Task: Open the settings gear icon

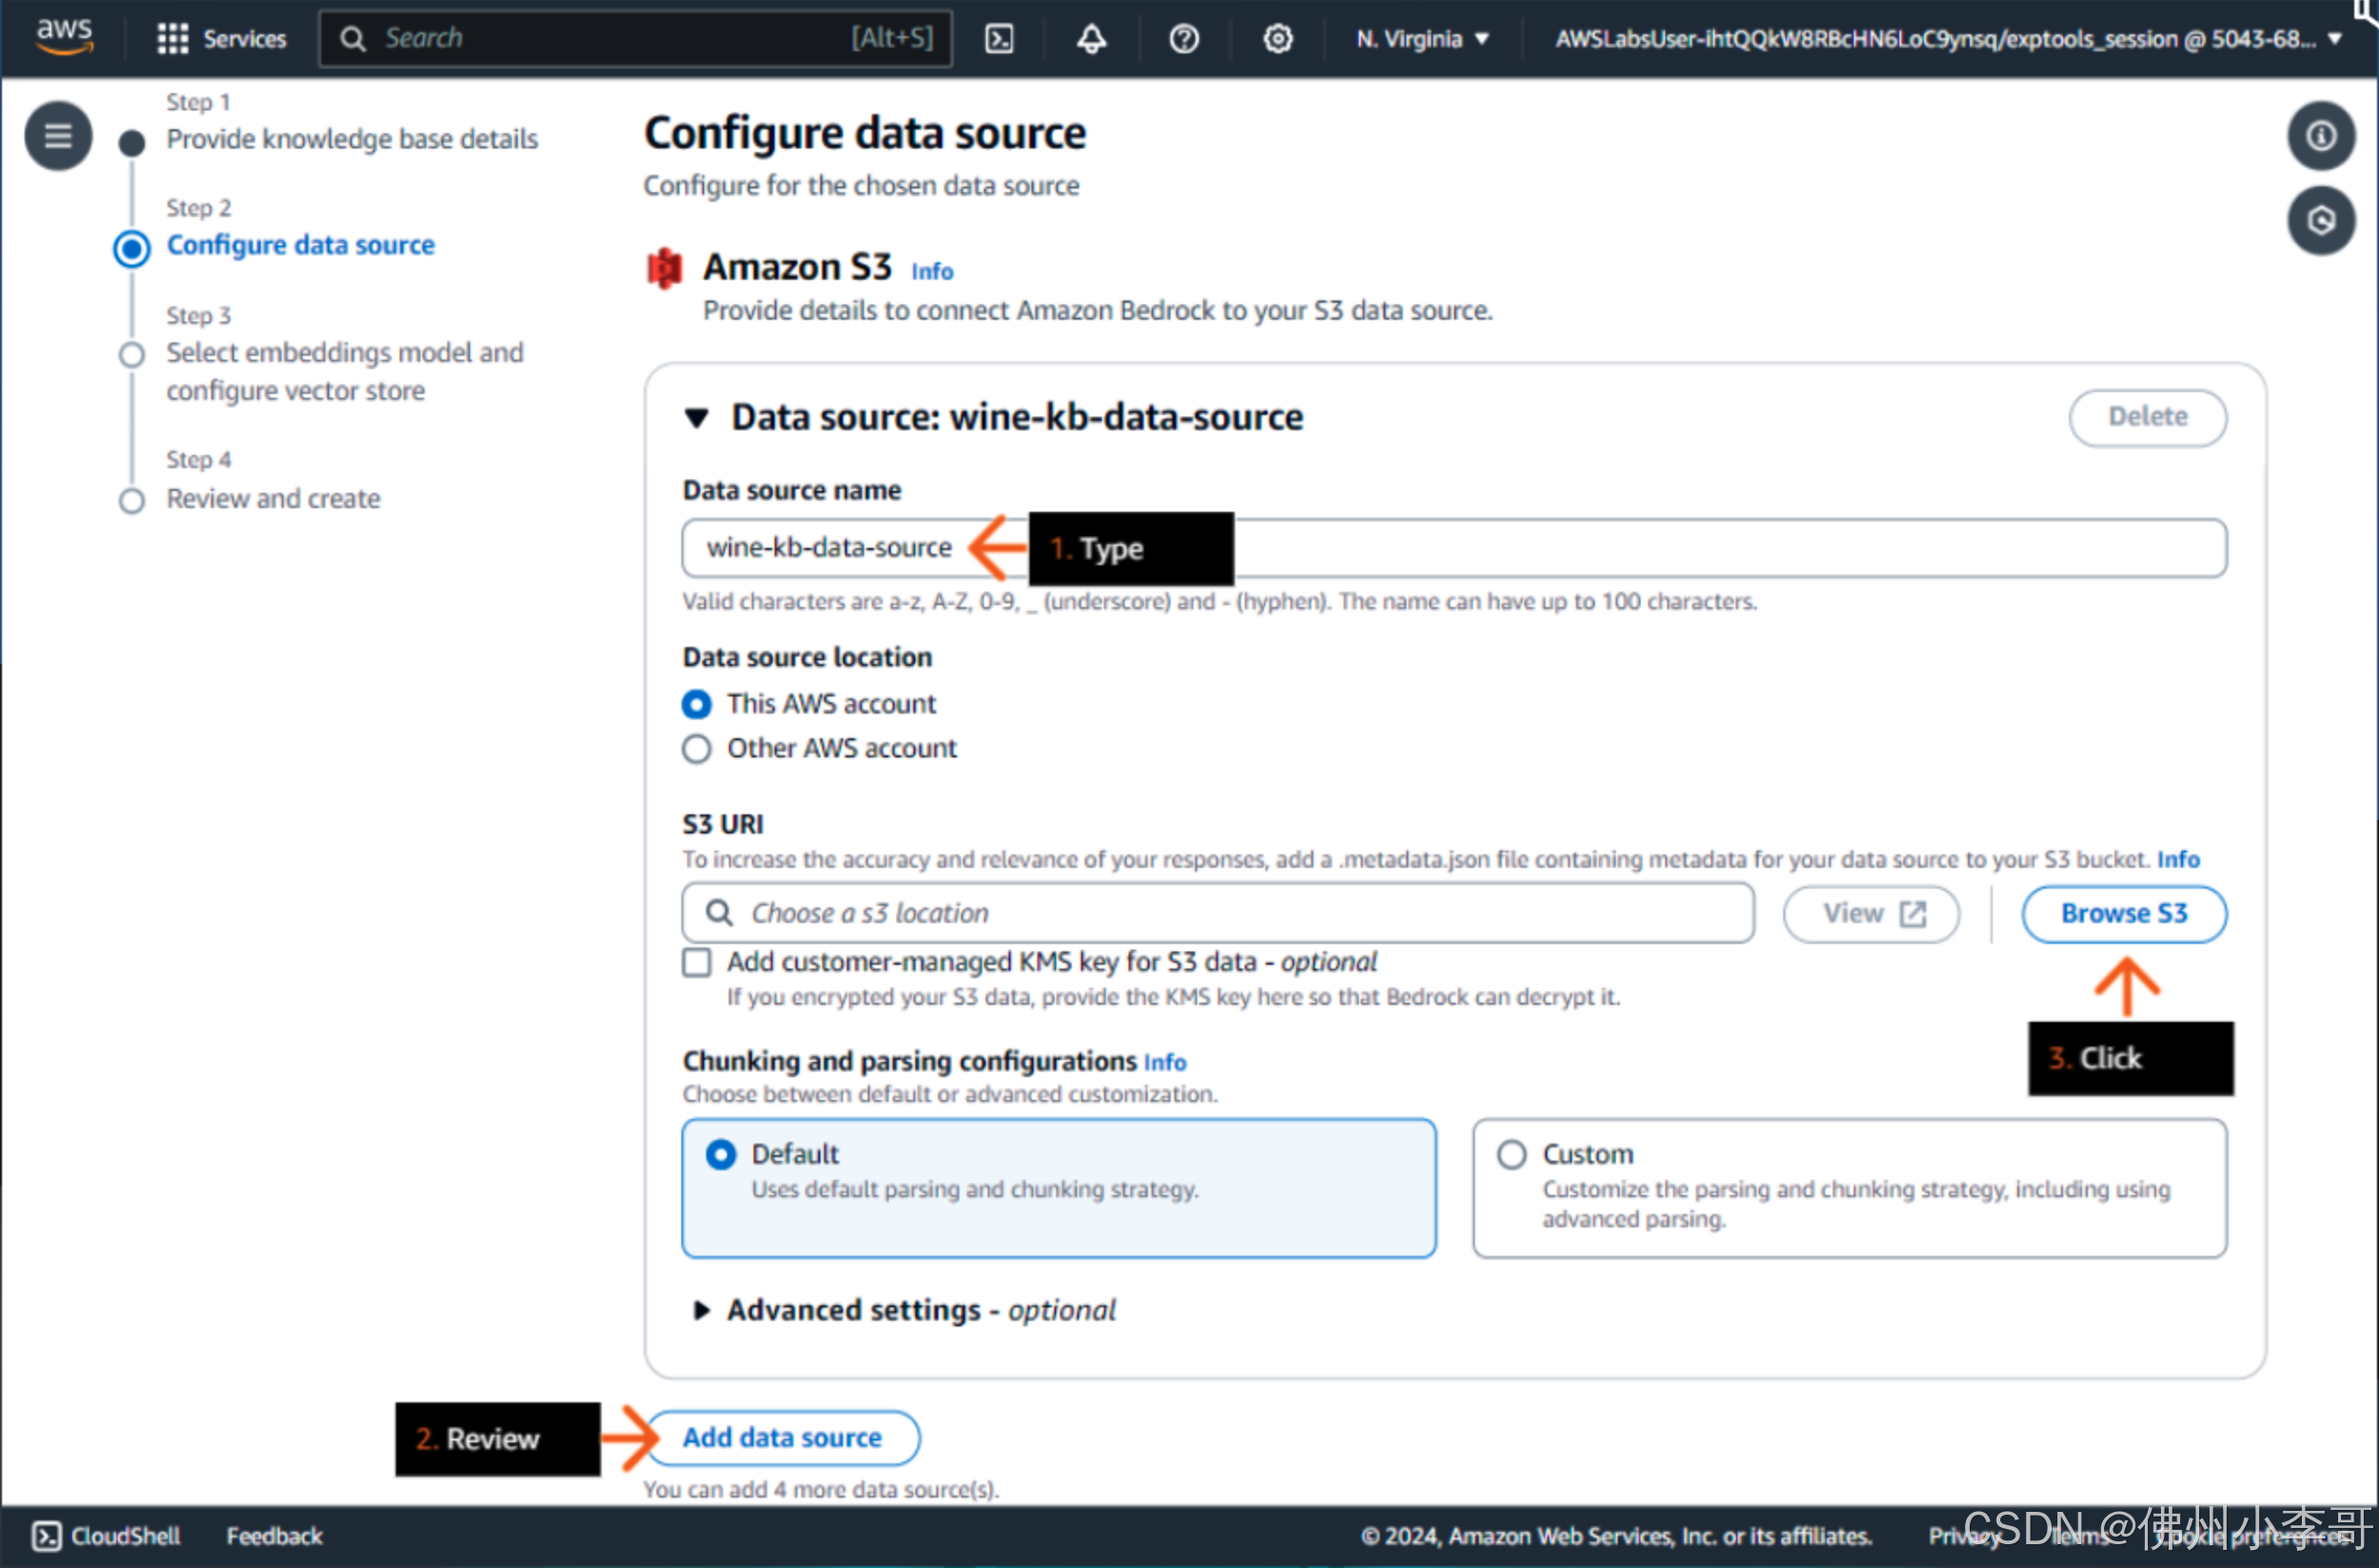Action: pyautogui.click(x=1277, y=39)
